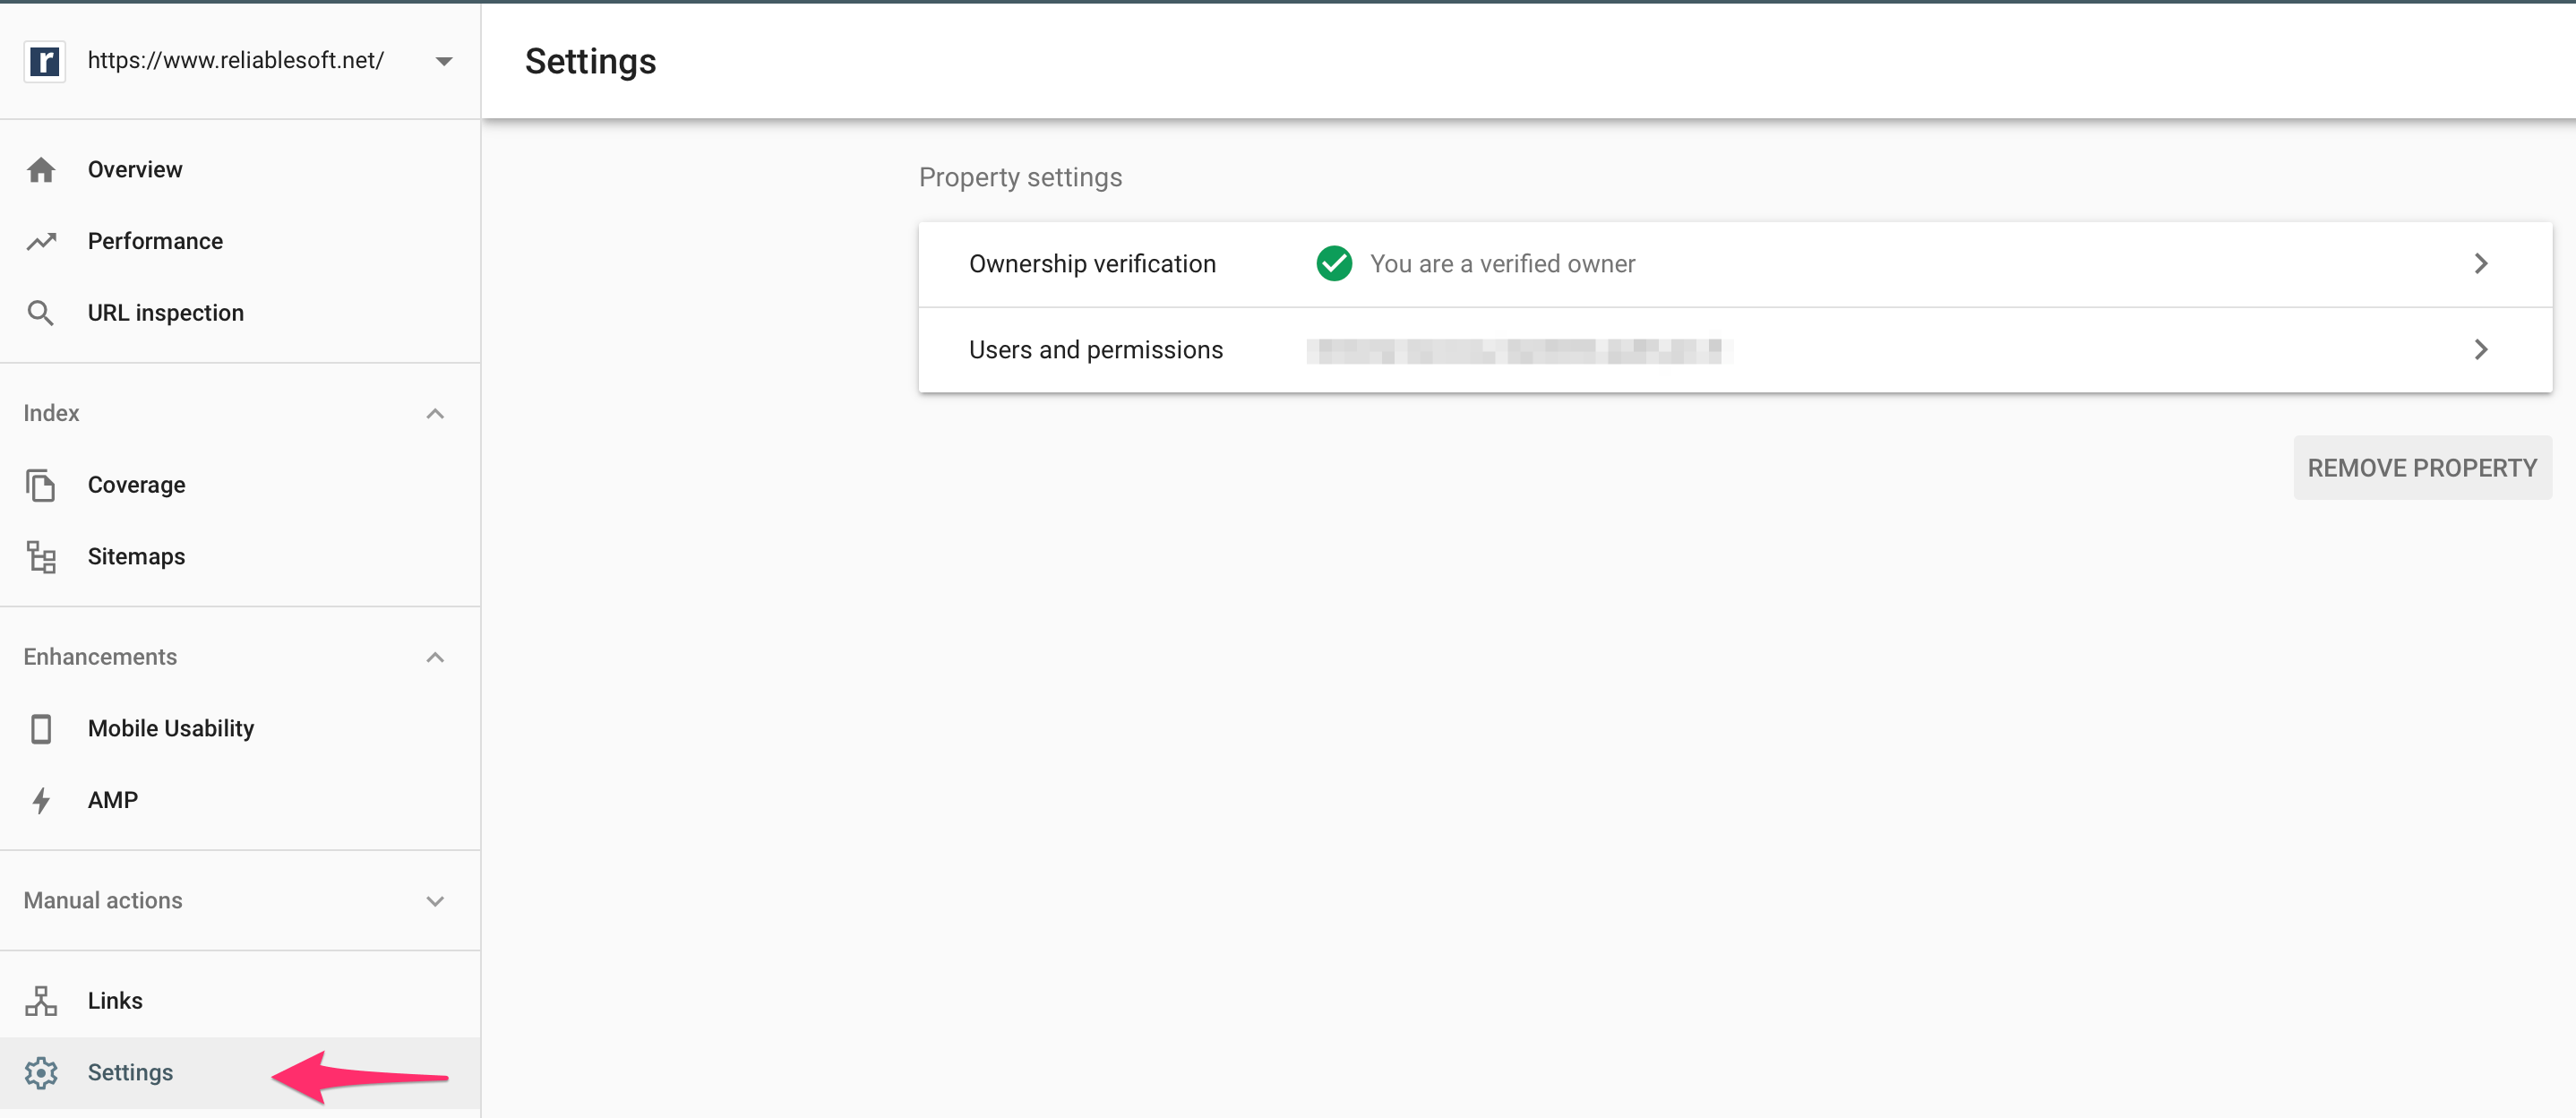This screenshot has width=2576, height=1118.
Task: Open the Users and permissions row chevron
Action: point(2480,350)
